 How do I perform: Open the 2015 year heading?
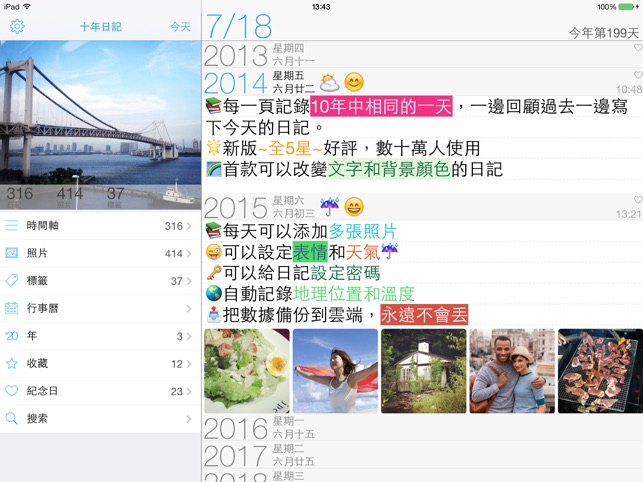(x=235, y=208)
